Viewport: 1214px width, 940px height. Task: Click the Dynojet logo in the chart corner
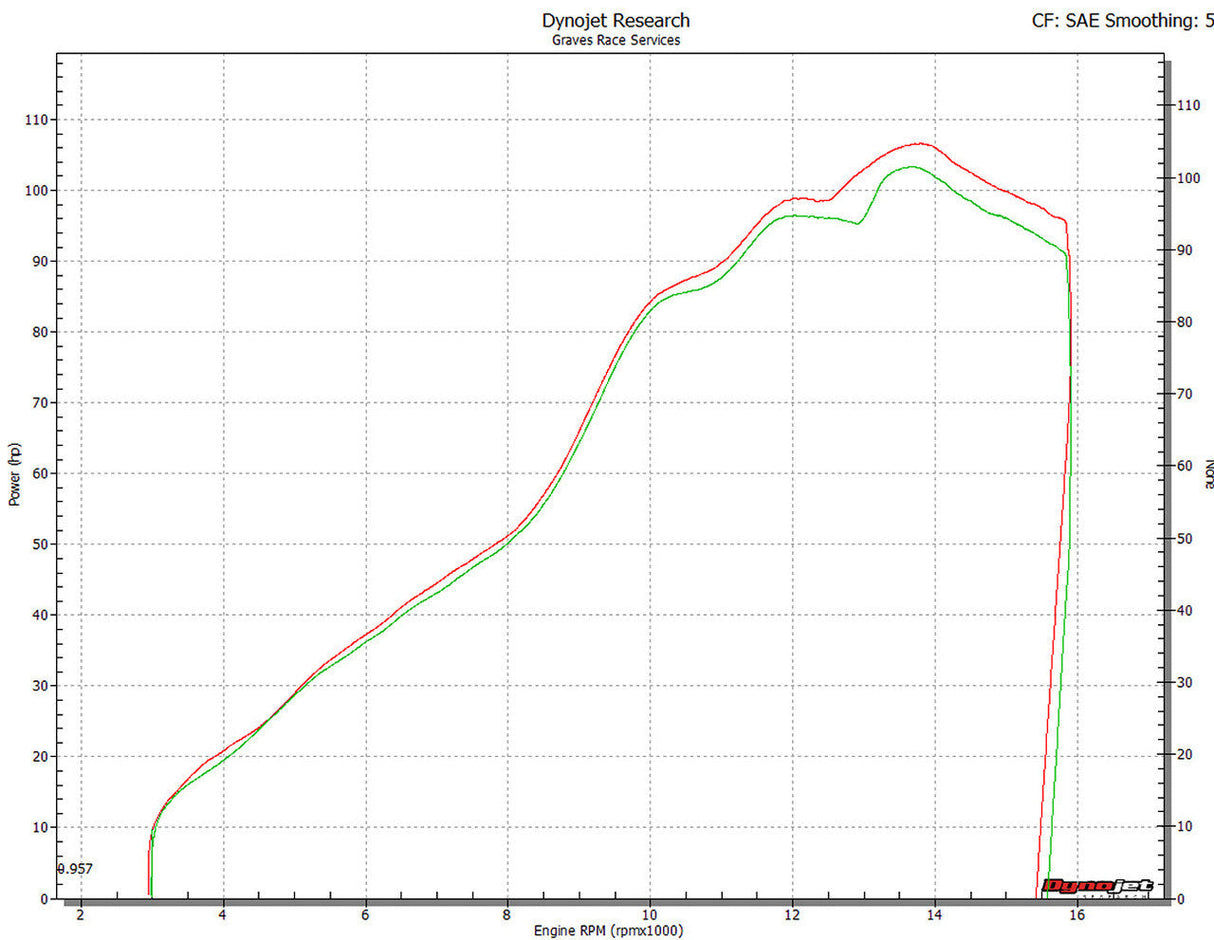coord(1097,886)
